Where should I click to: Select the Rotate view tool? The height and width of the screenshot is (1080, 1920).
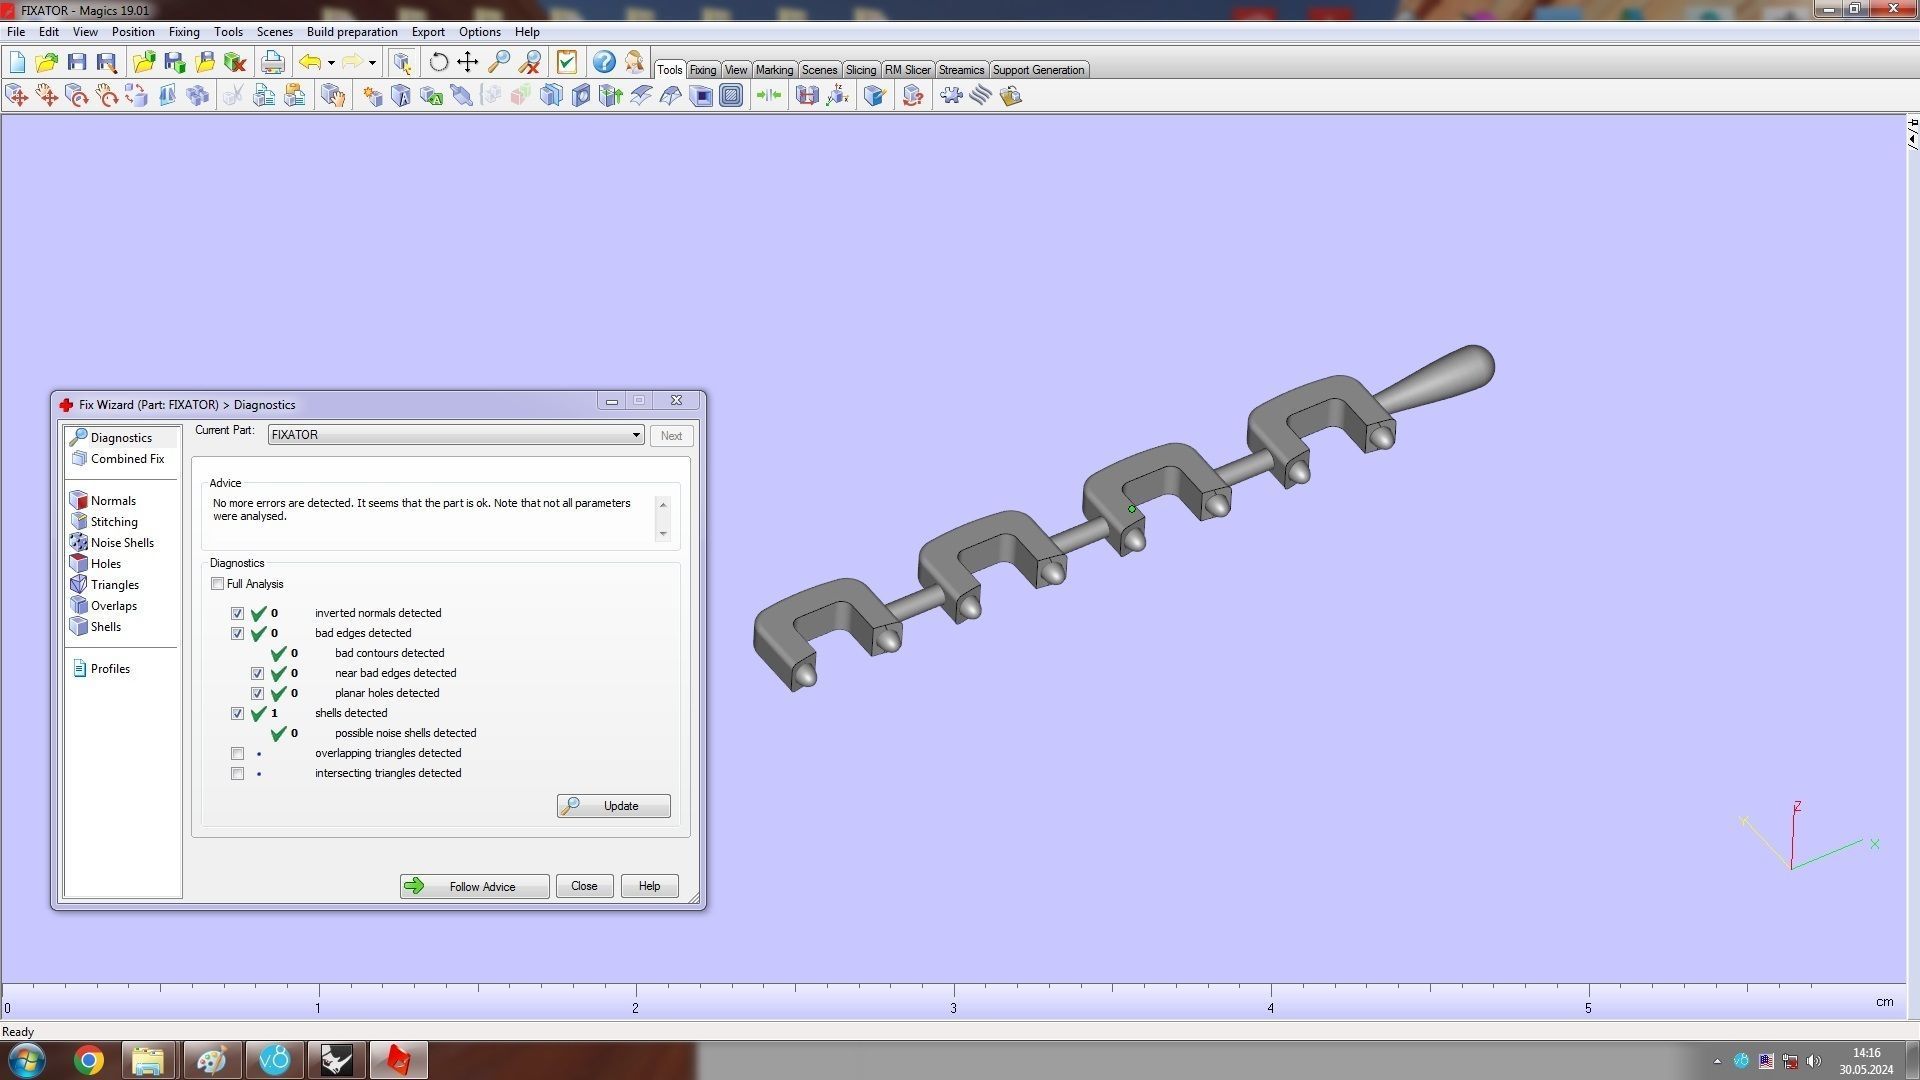click(438, 62)
